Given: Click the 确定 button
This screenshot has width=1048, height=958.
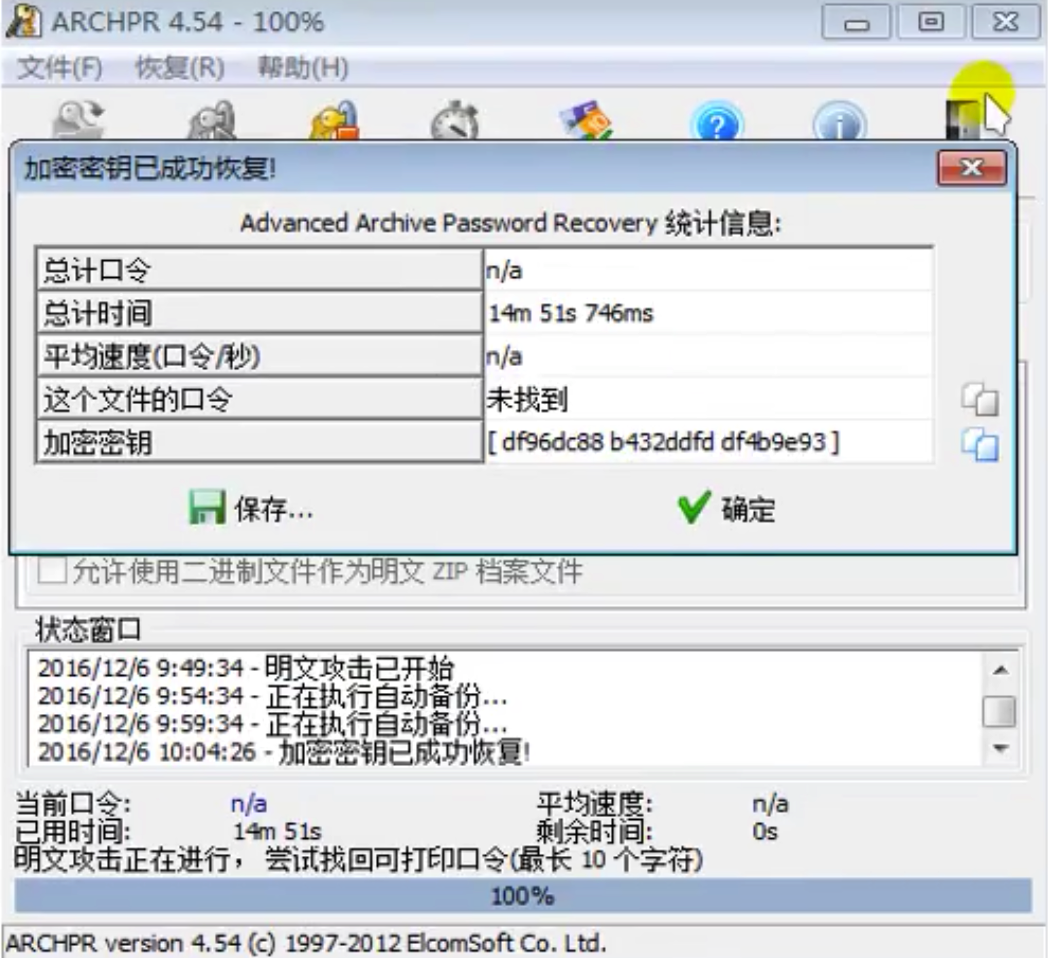Looking at the screenshot, I should point(726,509).
